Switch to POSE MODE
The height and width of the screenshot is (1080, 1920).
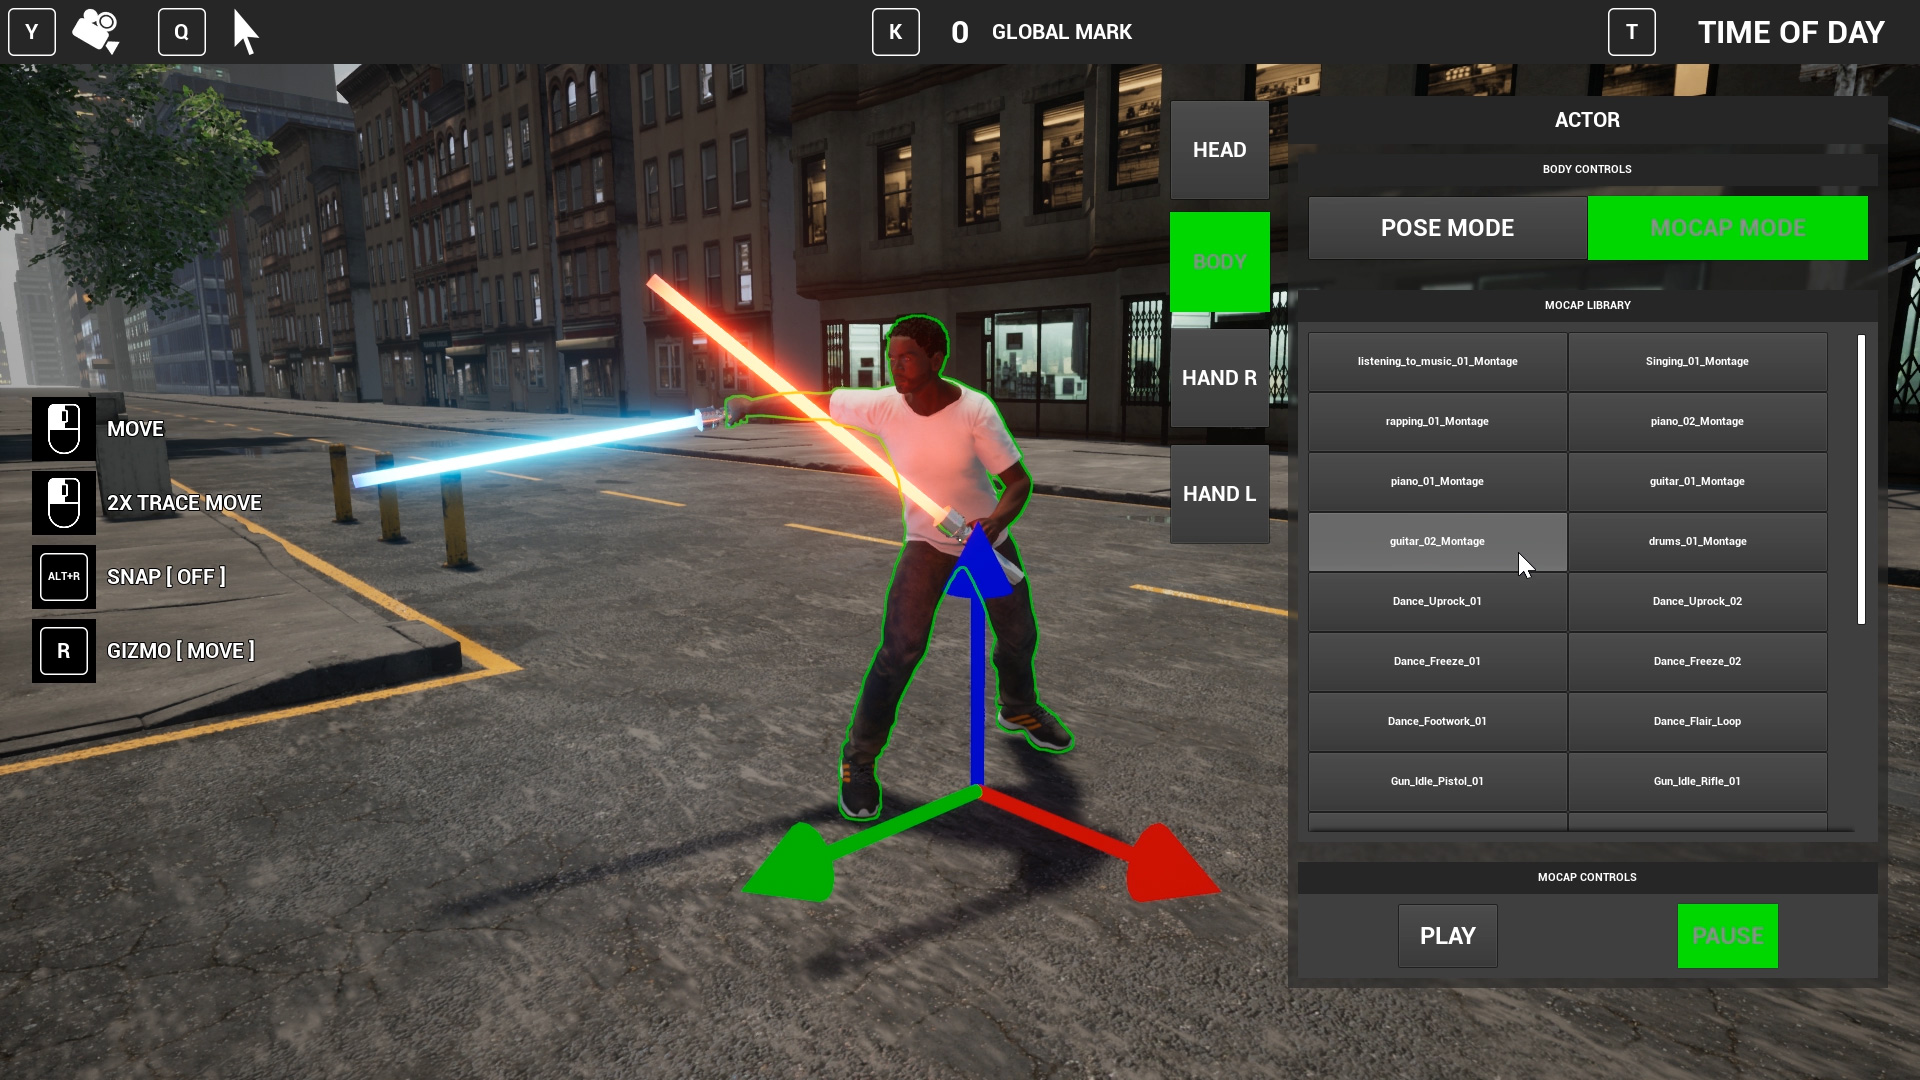coord(1447,228)
